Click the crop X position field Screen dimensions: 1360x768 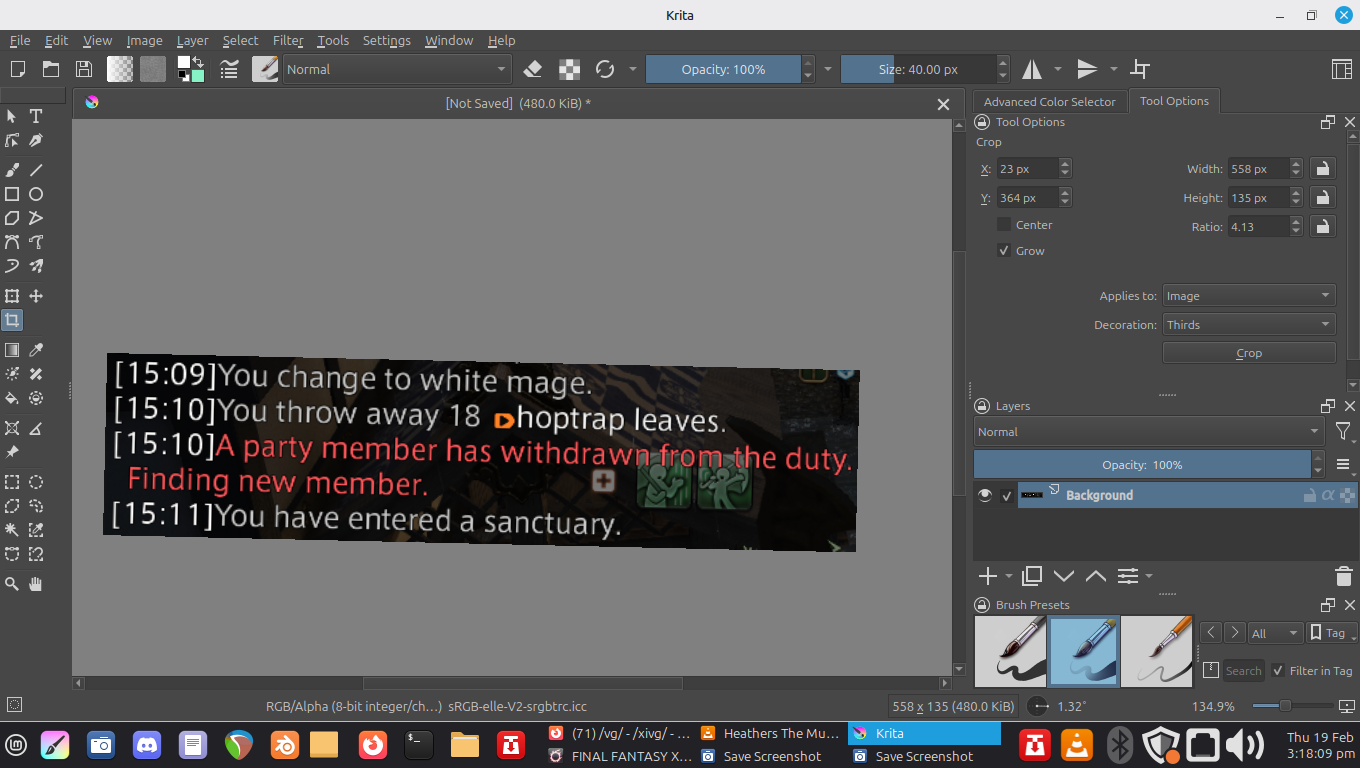coord(1027,169)
